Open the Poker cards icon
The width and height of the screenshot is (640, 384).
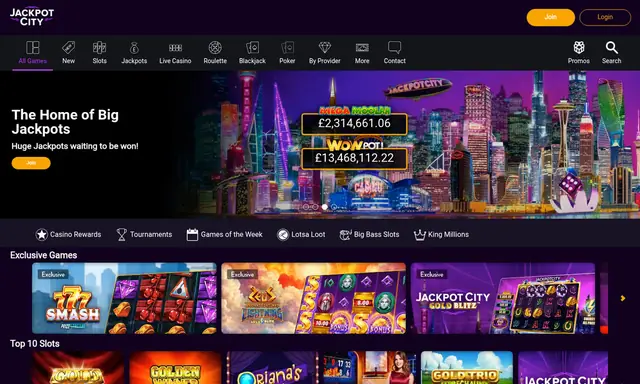(x=287, y=48)
